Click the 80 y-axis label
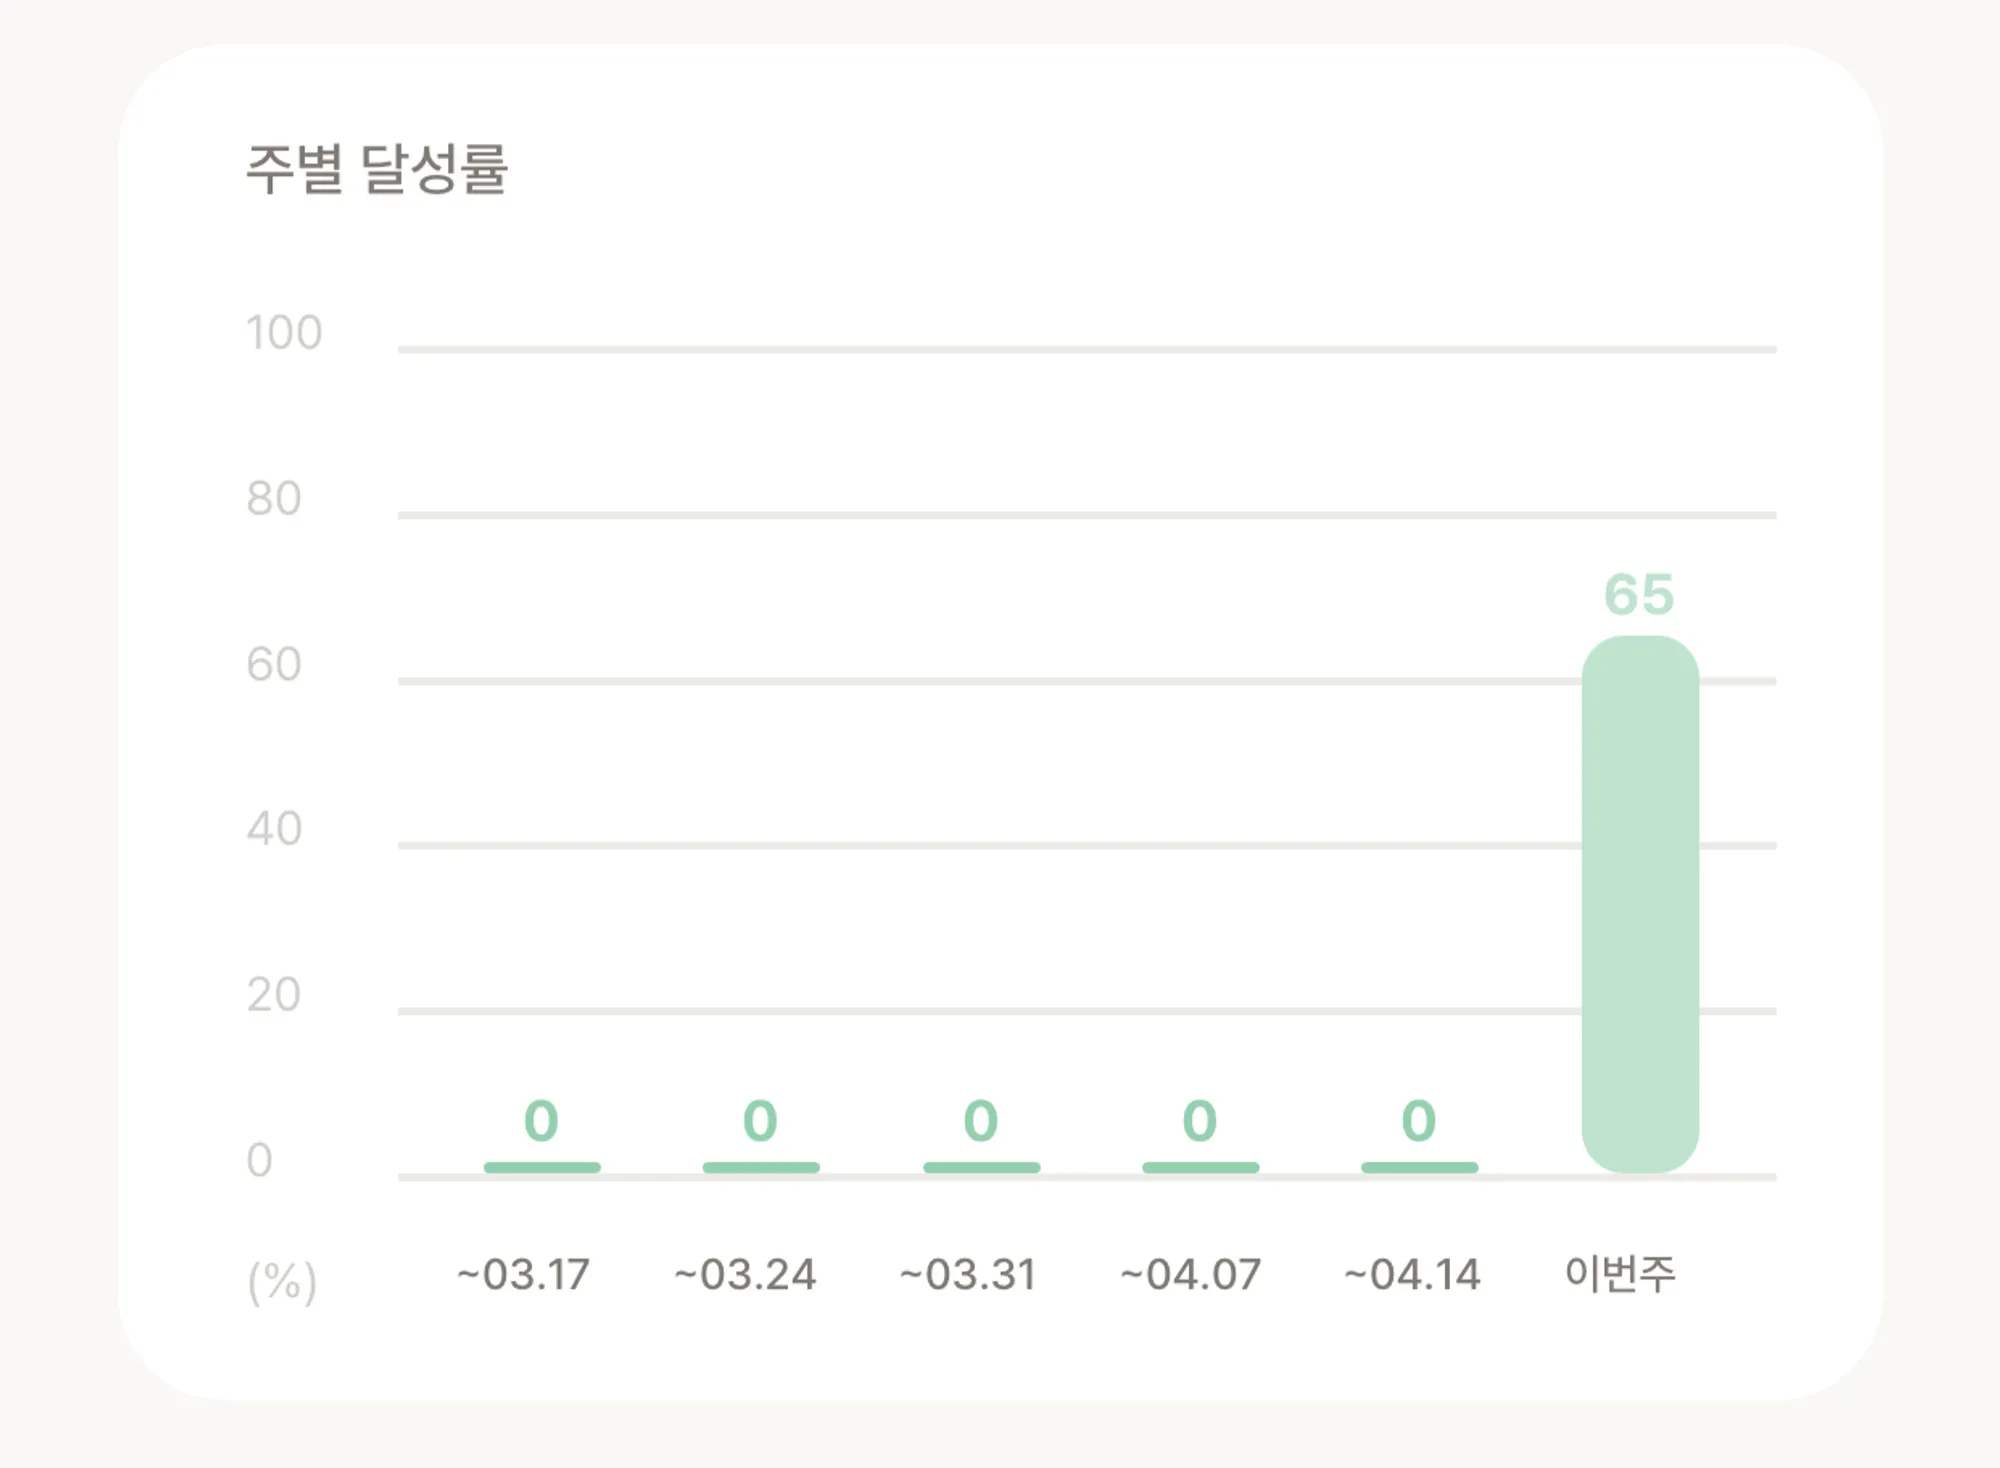 click(274, 498)
